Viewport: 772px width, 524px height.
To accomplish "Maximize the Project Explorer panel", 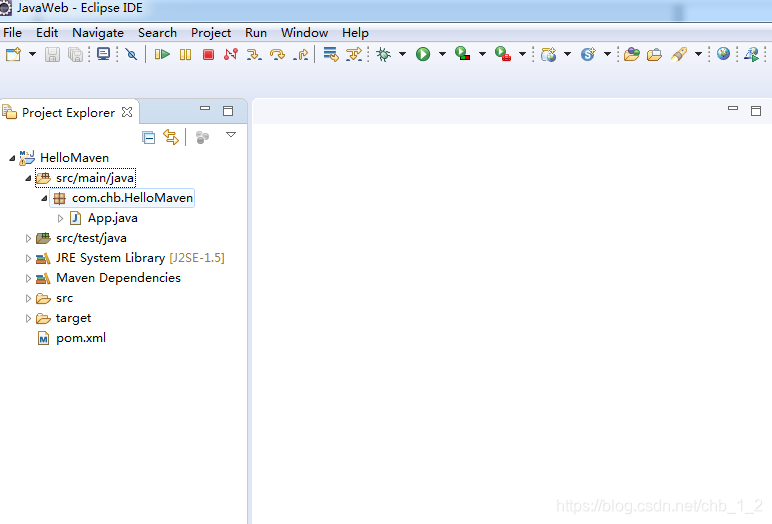I will click(x=228, y=111).
